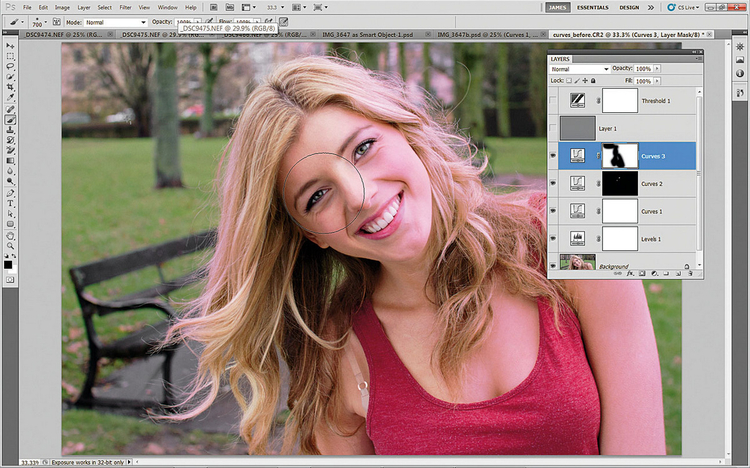Create new adjustment layer icon
This screenshot has height=468, width=750.
654,274
